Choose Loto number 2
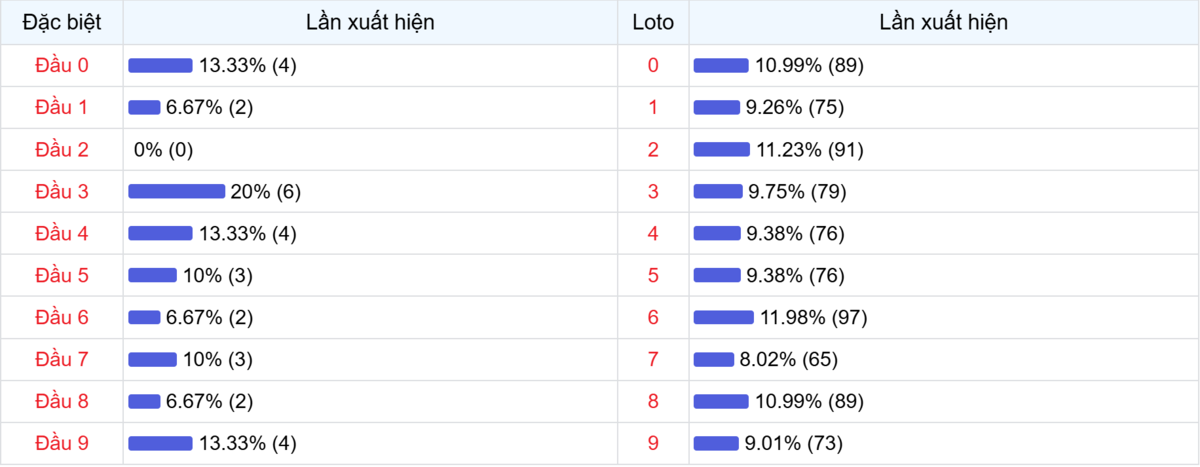The image size is (1200, 467). point(653,149)
